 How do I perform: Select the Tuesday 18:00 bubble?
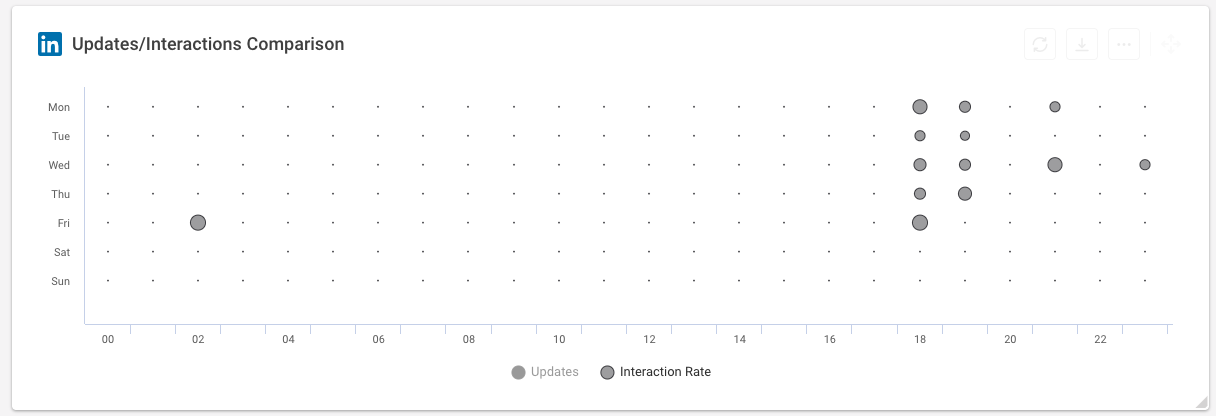(920, 135)
